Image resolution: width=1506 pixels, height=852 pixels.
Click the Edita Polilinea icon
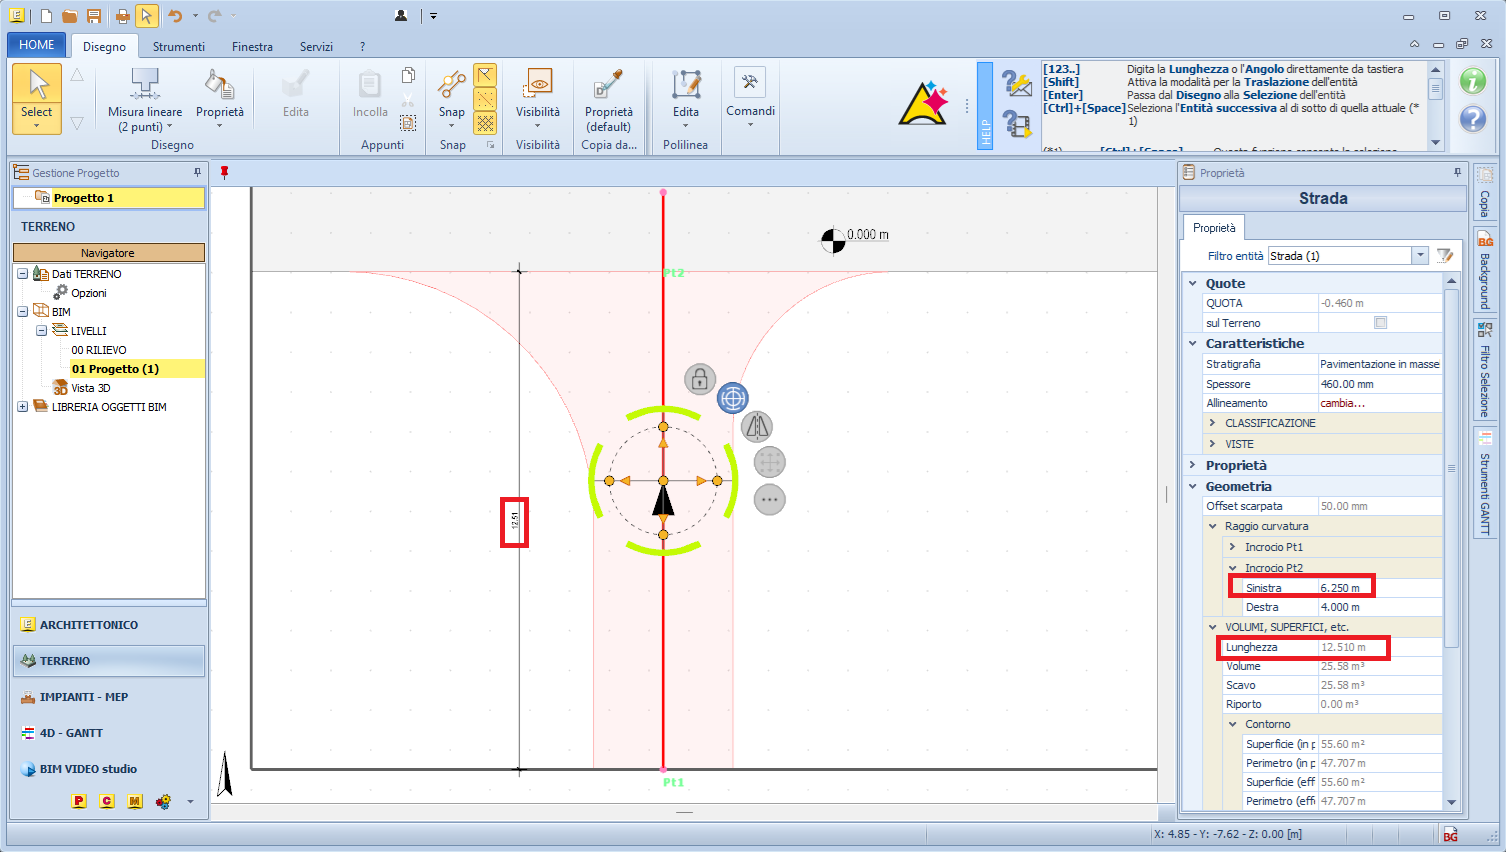click(686, 86)
